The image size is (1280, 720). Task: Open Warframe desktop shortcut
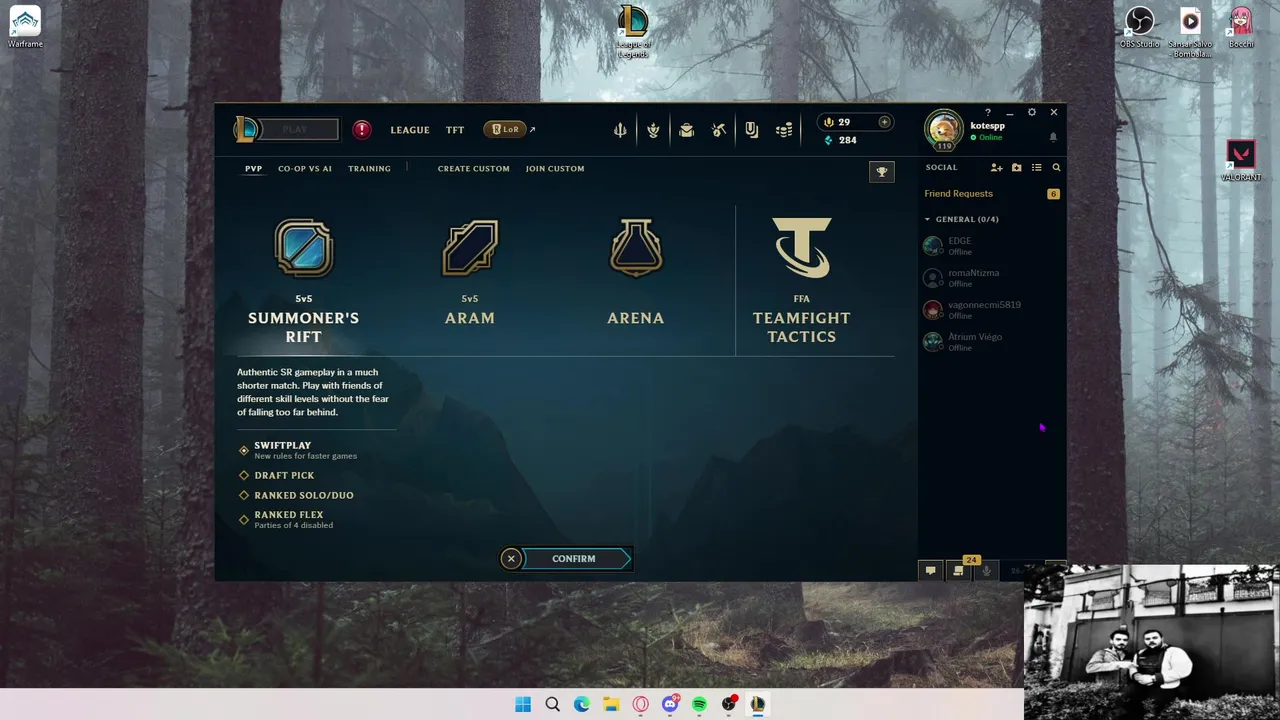click(x=25, y=27)
